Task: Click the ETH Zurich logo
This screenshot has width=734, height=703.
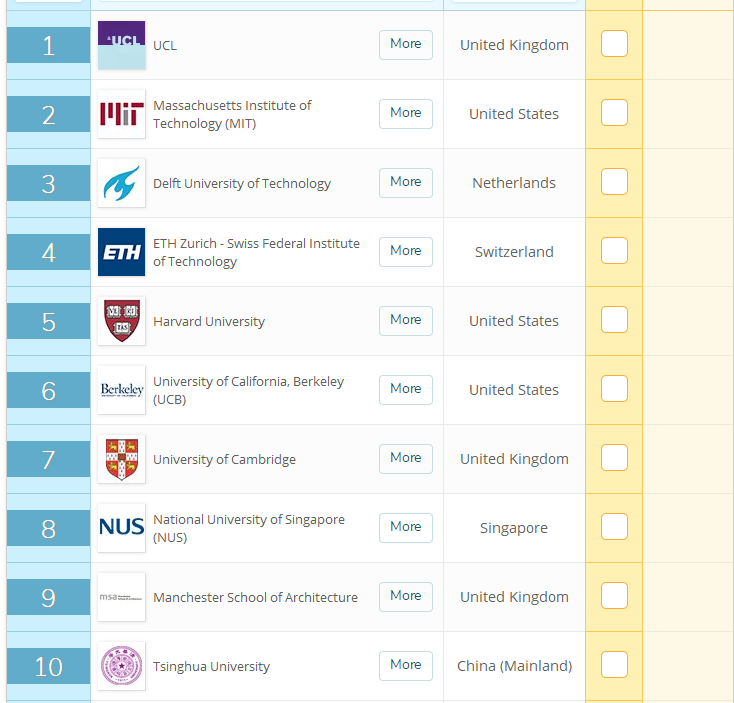Action: [x=121, y=252]
